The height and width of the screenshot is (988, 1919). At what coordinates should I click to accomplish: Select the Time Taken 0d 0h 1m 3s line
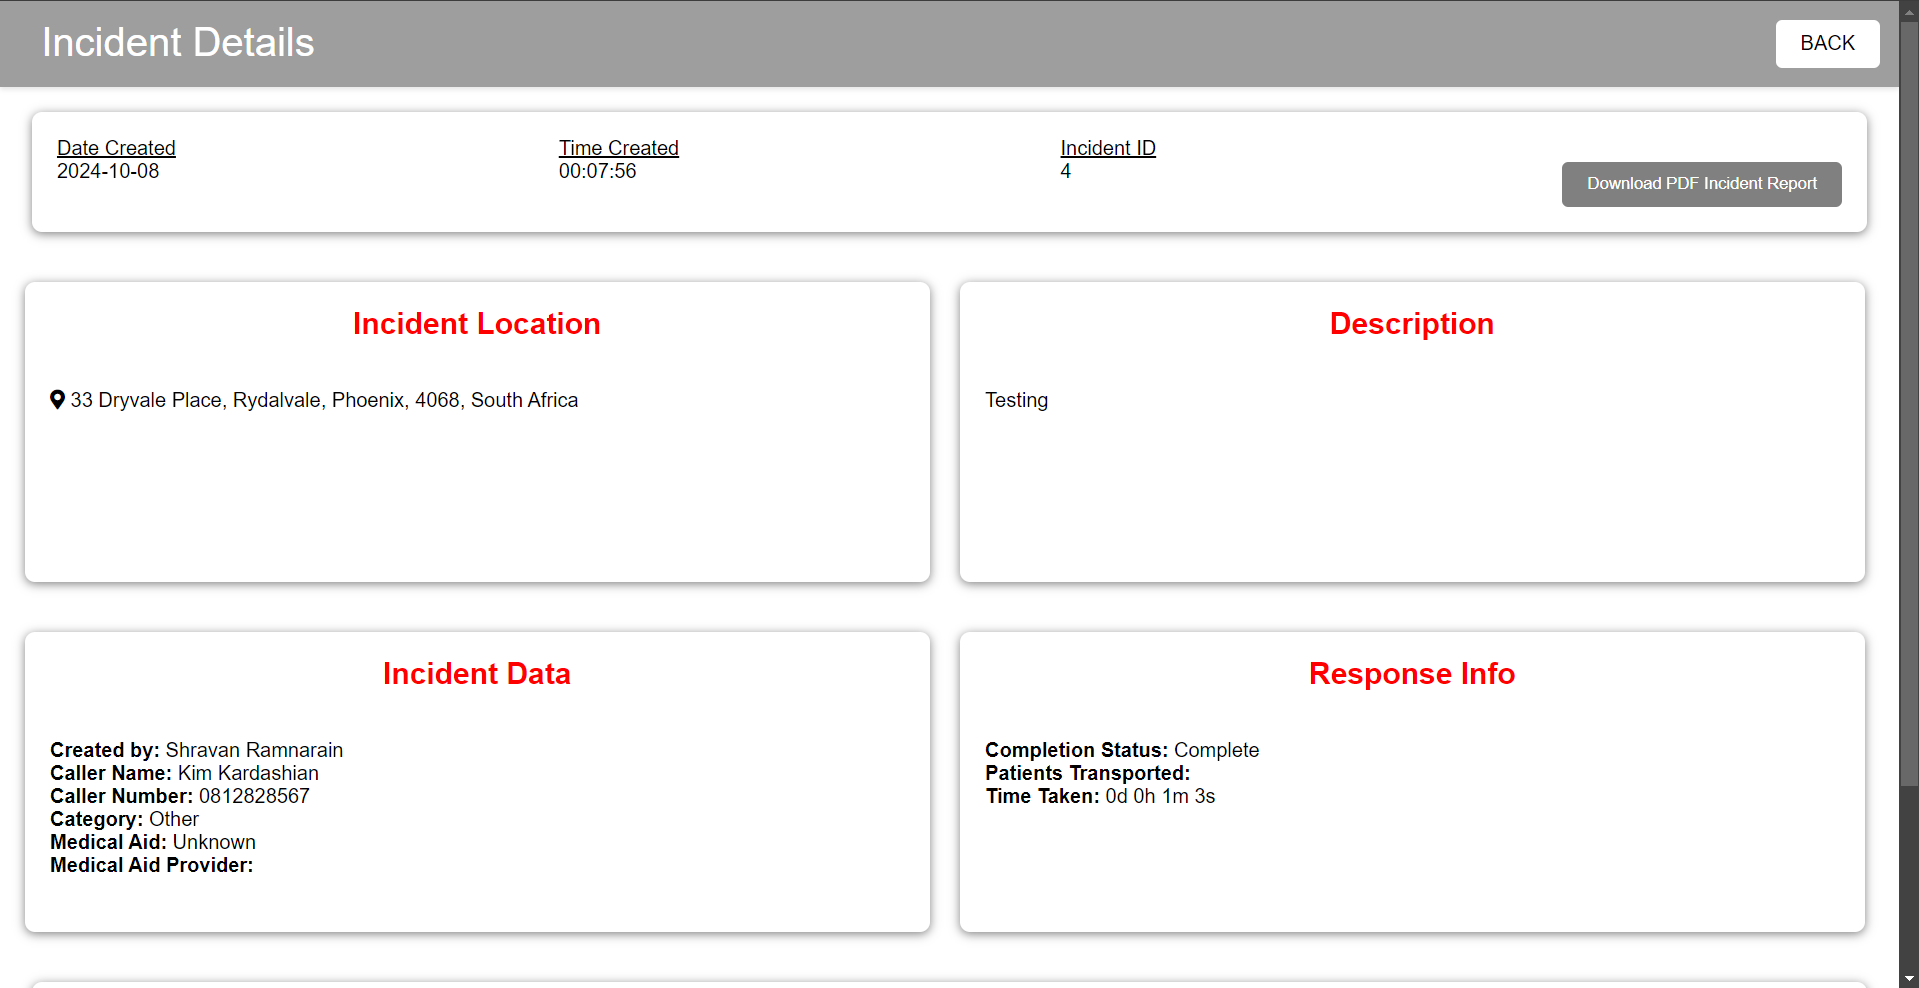[1100, 796]
